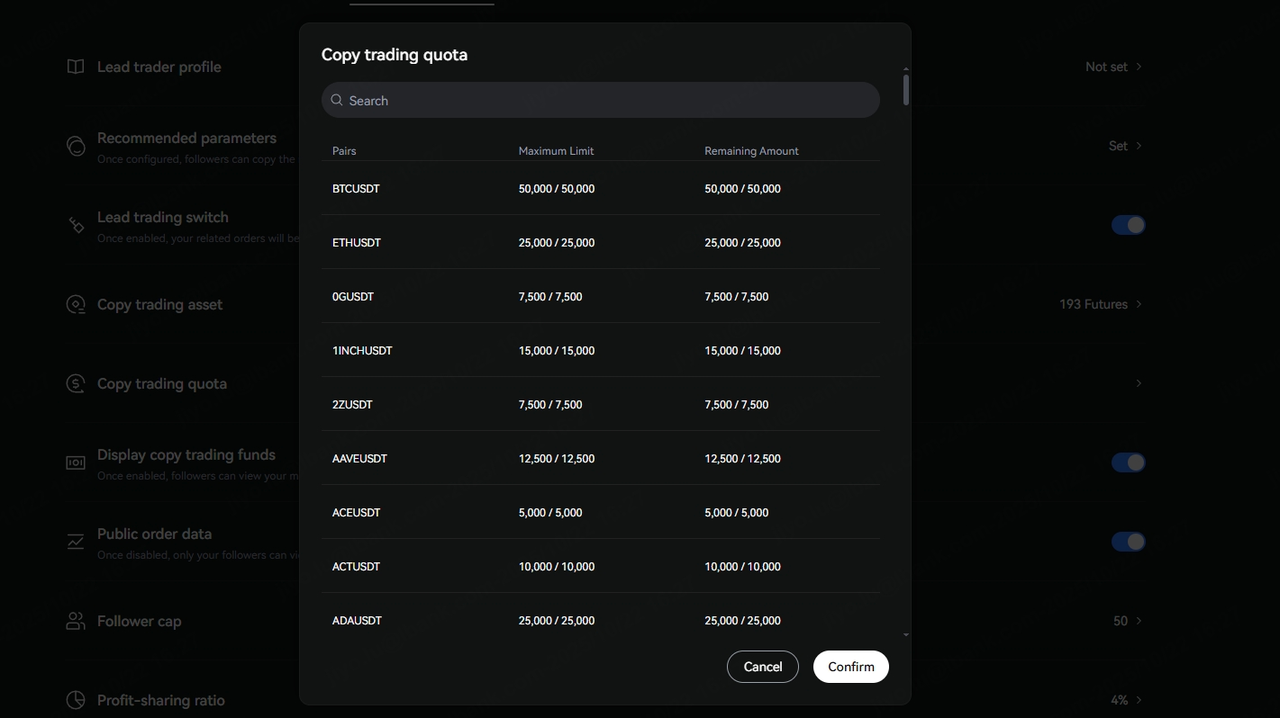Expand Lead trader profile 'Not set' chevron
This screenshot has width=1280, height=718.
pyautogui.click(x=1139, y=67)
